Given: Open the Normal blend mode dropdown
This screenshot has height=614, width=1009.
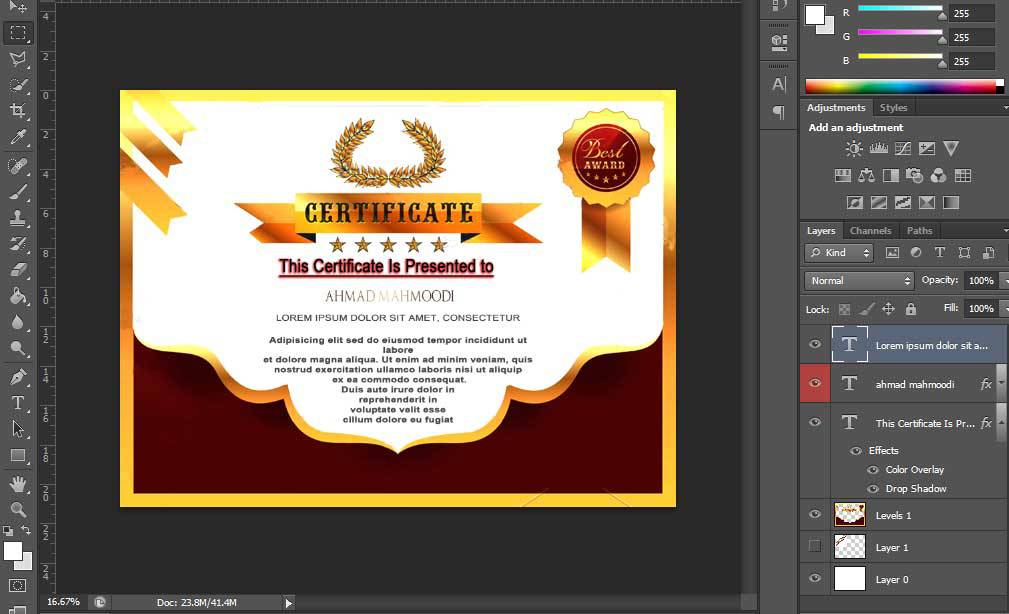Looking at the screenshot, I should 859,281.
